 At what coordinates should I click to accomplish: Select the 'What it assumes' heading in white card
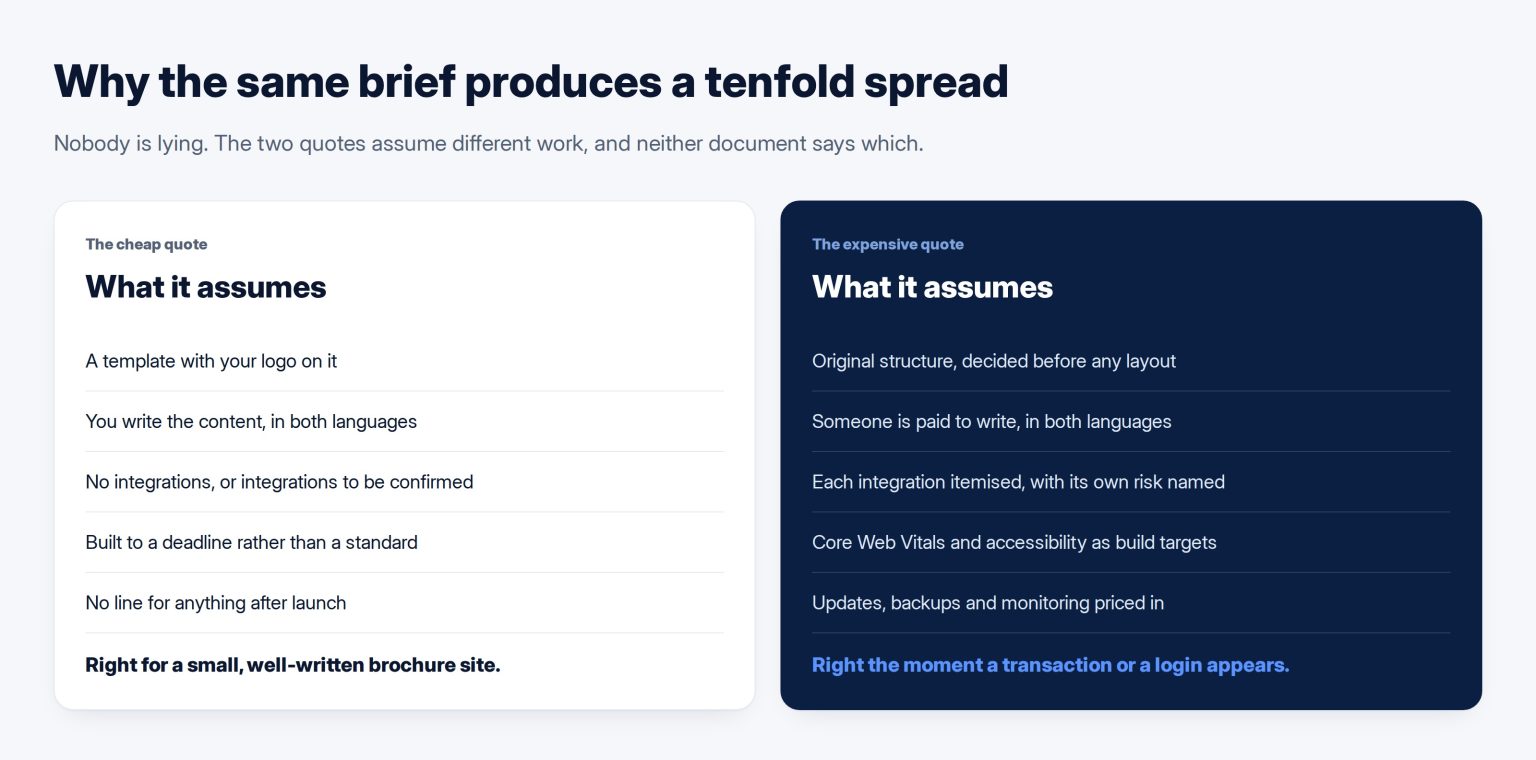click(206, 287)
